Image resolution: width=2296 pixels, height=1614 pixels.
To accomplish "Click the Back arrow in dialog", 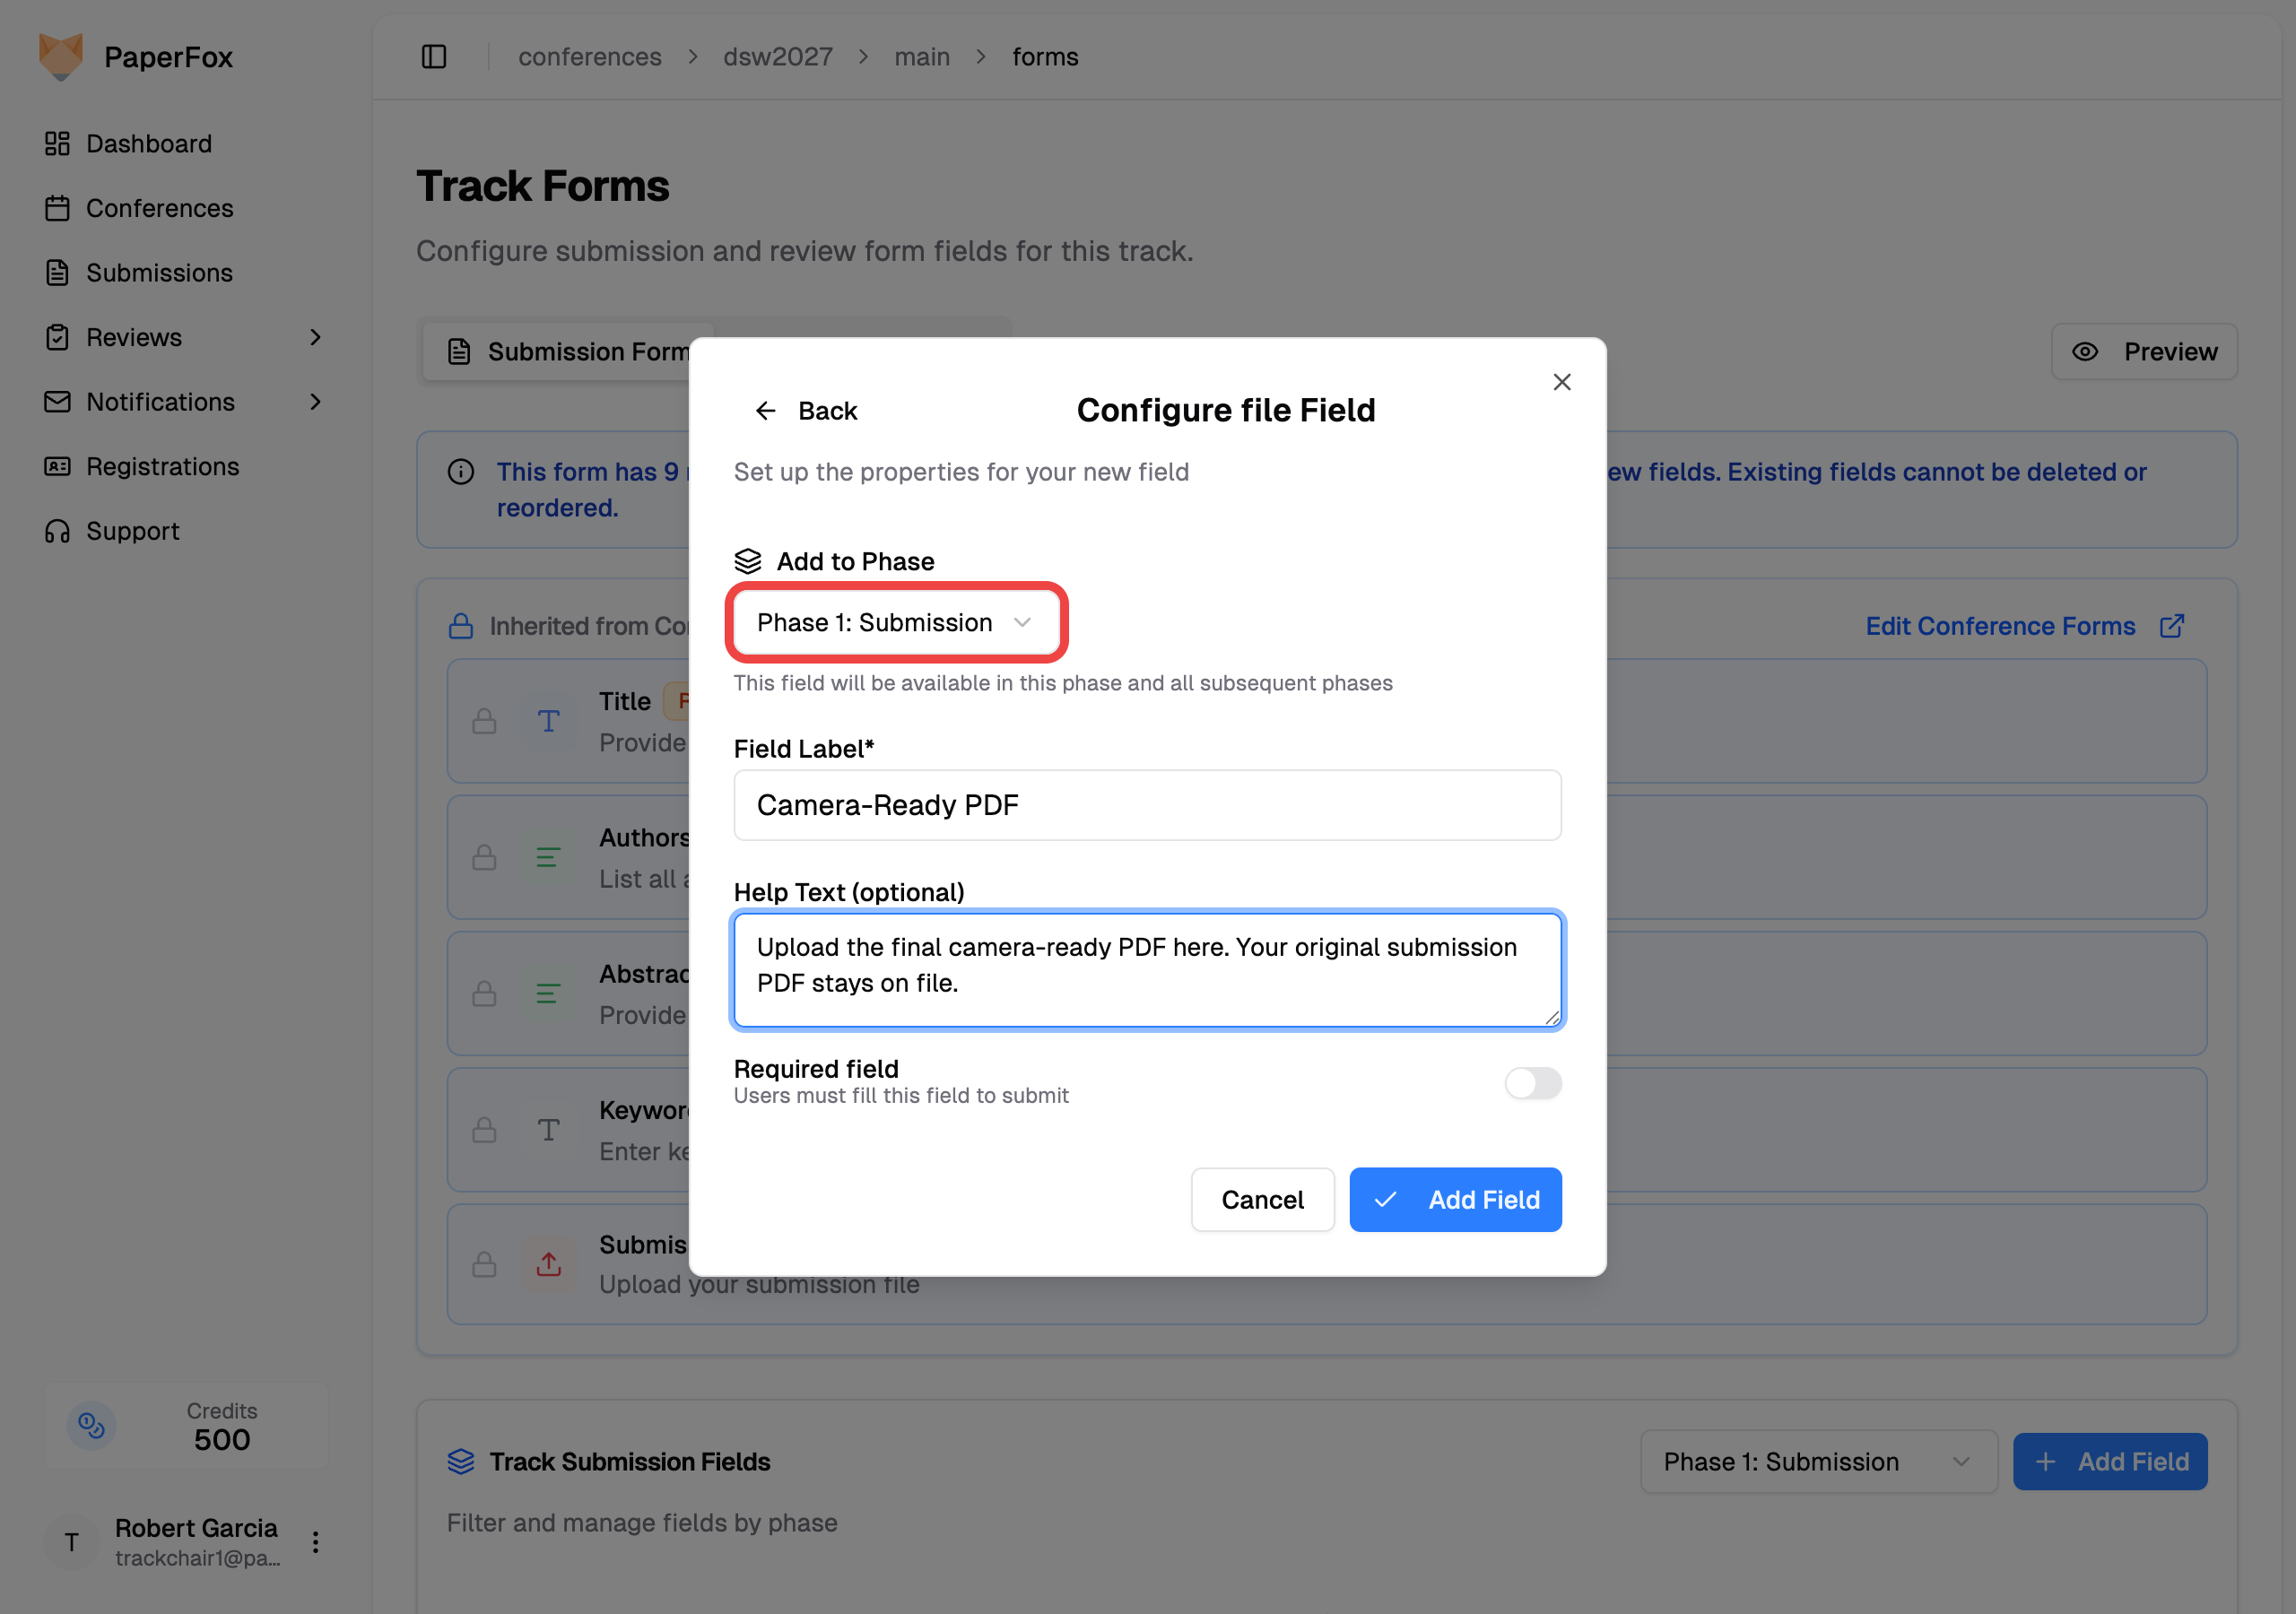I will [767, 411].
